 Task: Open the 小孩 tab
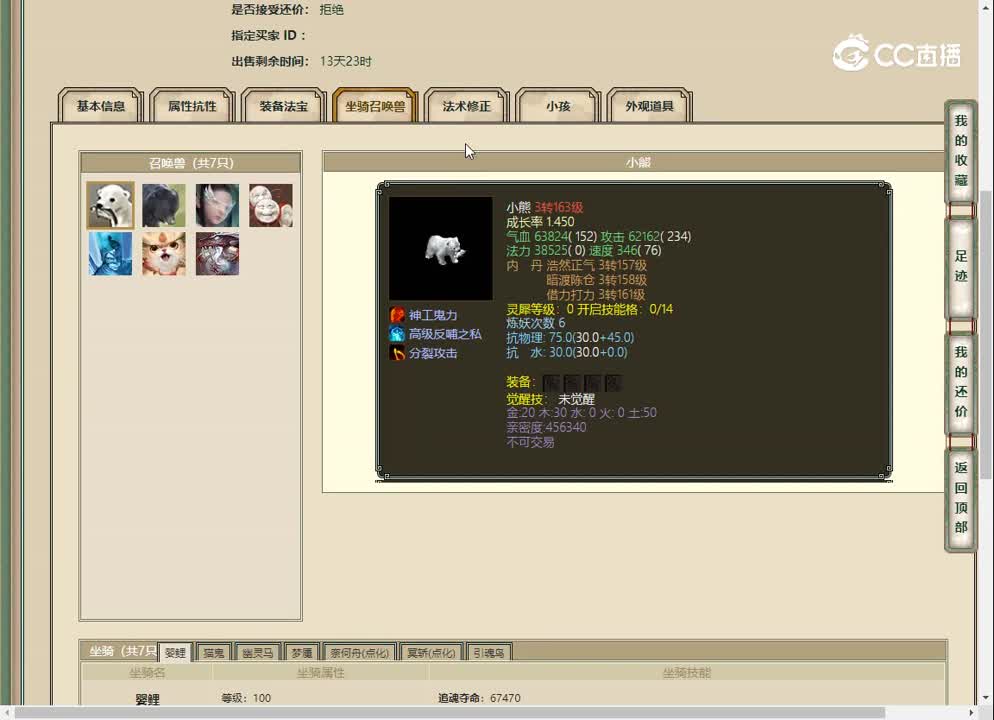coord(558,106)
